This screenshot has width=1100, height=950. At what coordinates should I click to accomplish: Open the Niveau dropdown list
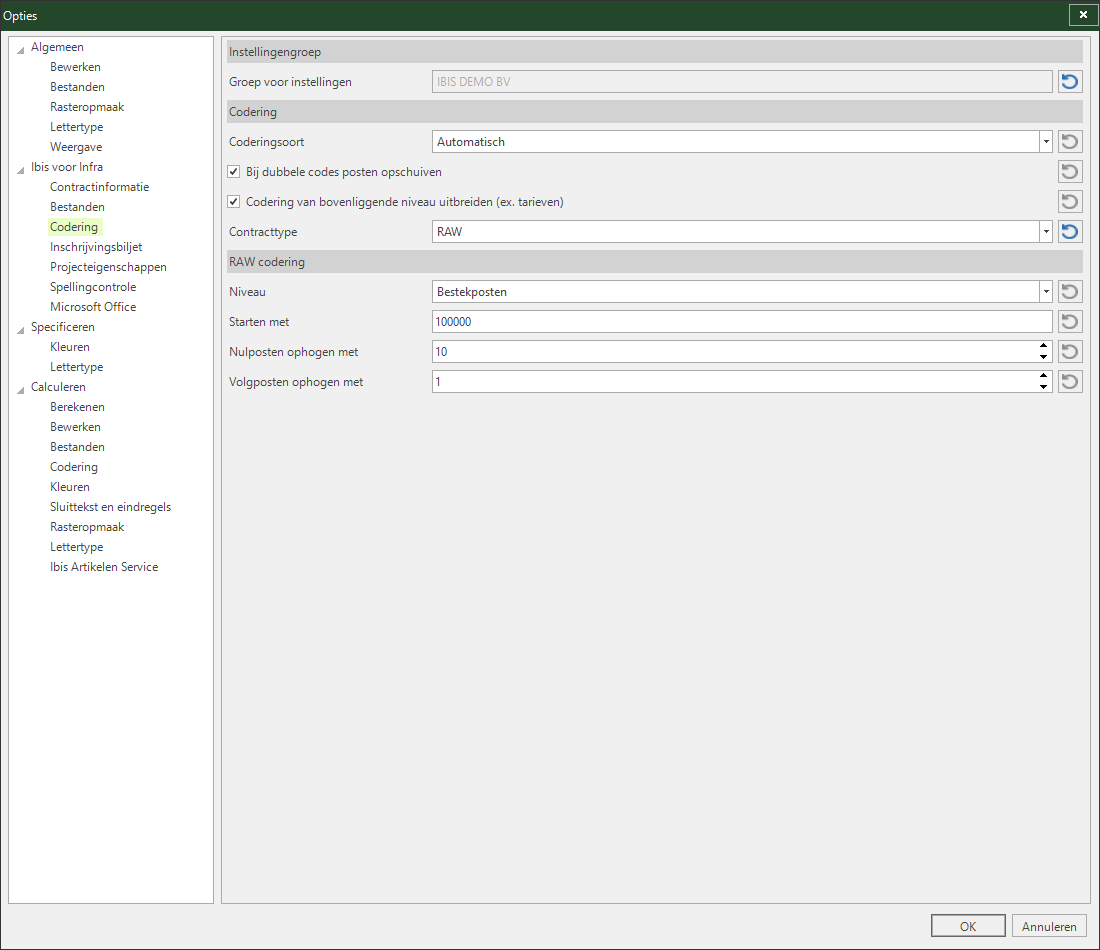1045,292
